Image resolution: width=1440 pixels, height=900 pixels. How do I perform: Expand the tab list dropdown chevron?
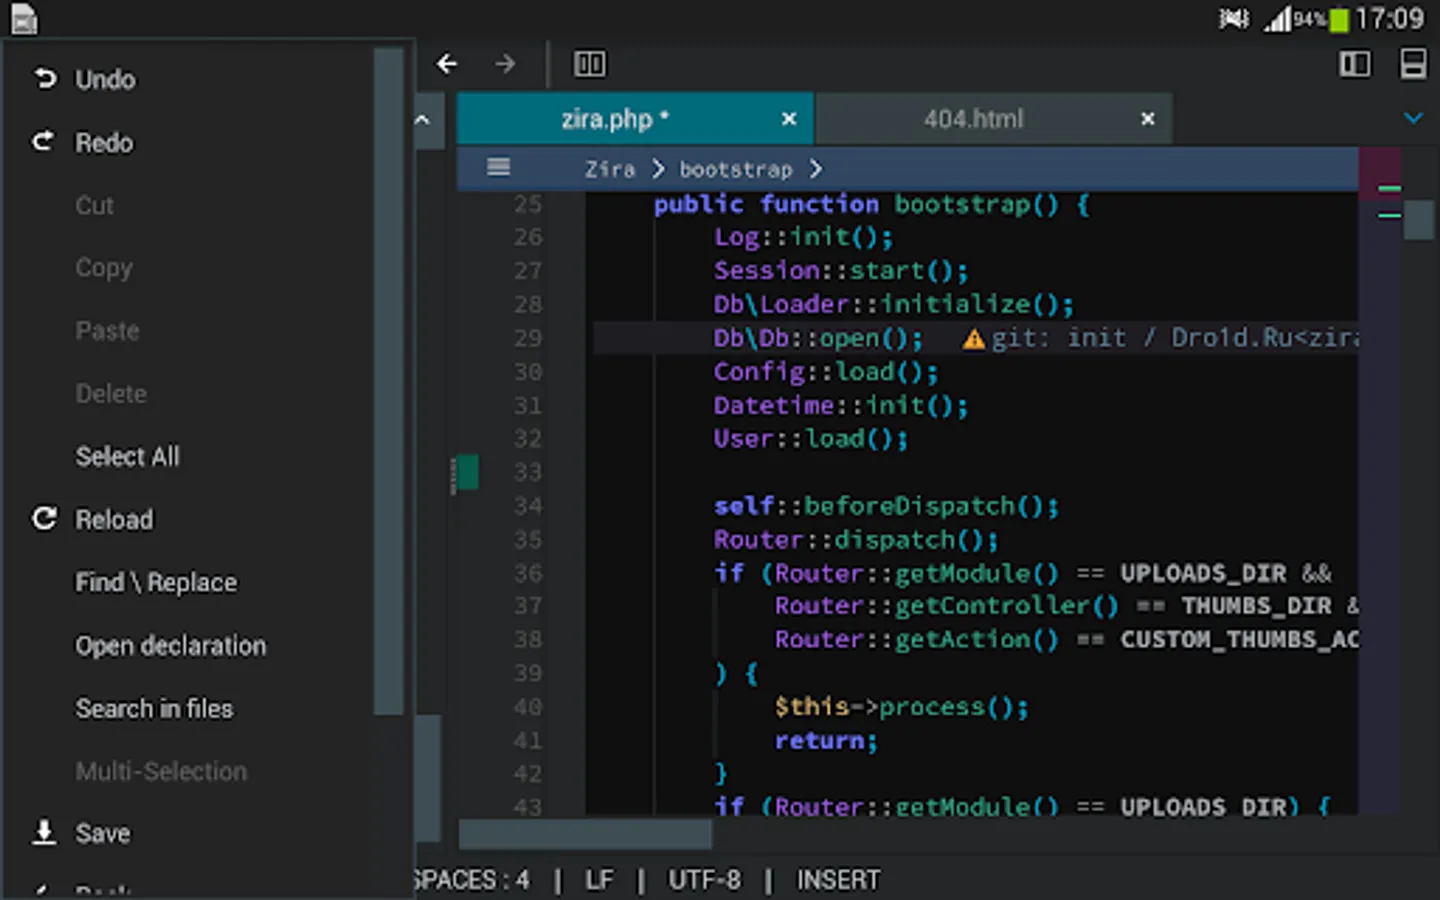tap(1413, 118)
